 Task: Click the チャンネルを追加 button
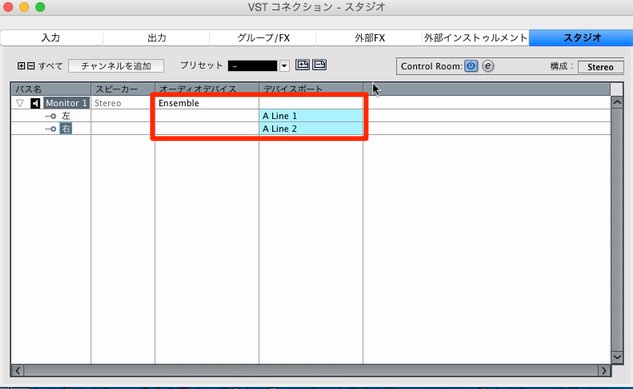[x=116, y=66]
